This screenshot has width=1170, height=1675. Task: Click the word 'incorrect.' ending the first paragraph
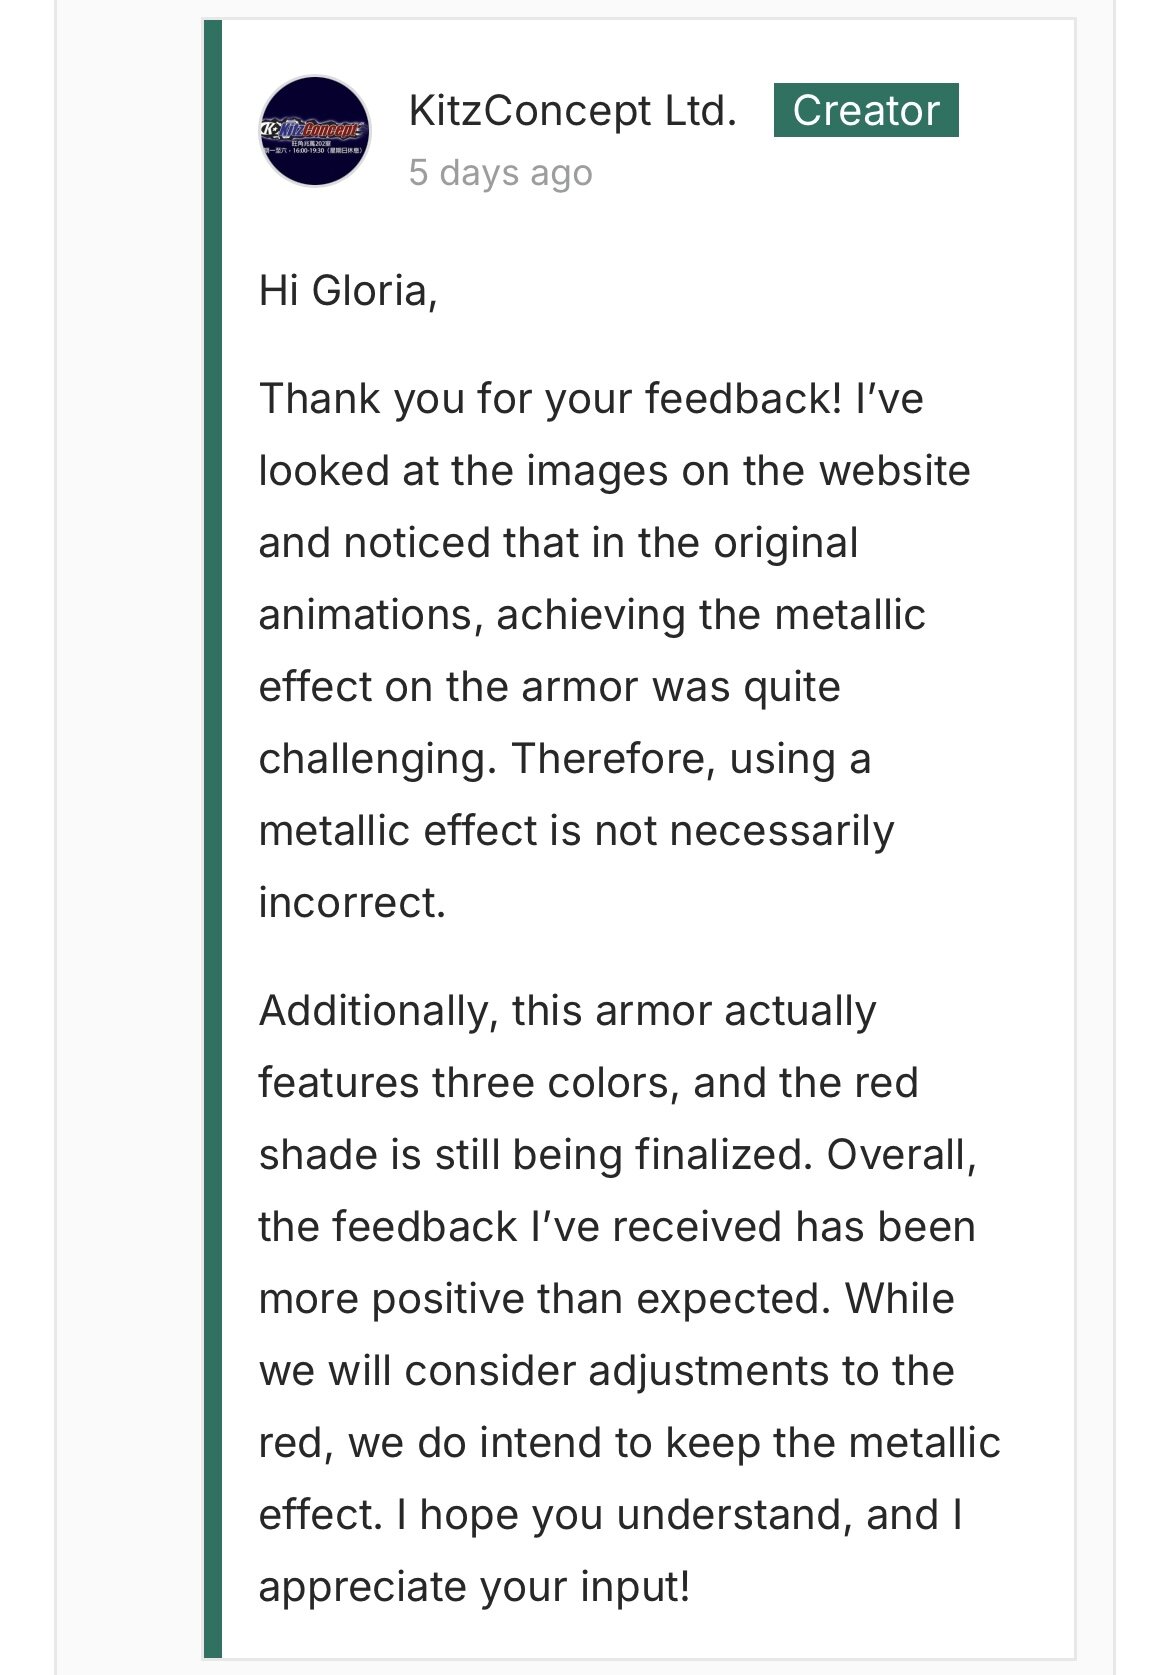353,903
